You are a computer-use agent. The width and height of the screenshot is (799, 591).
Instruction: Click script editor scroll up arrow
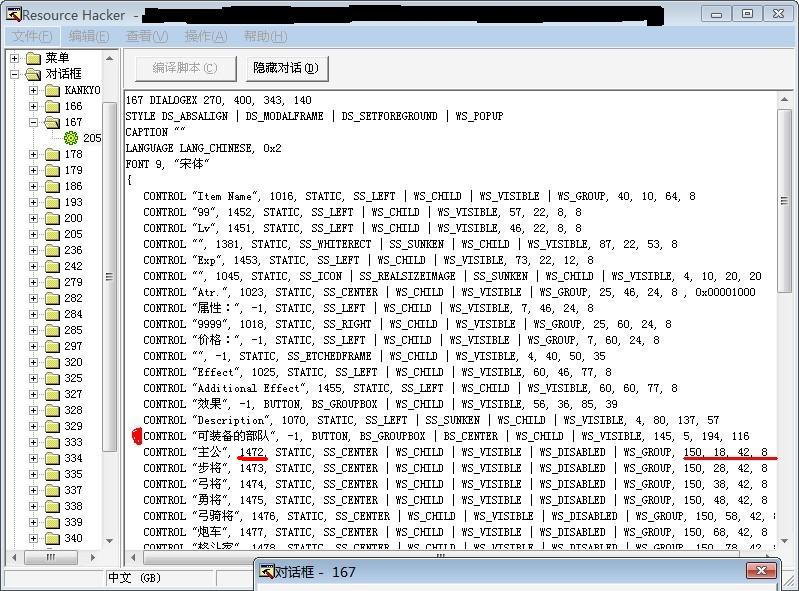[x=784, y=100]
